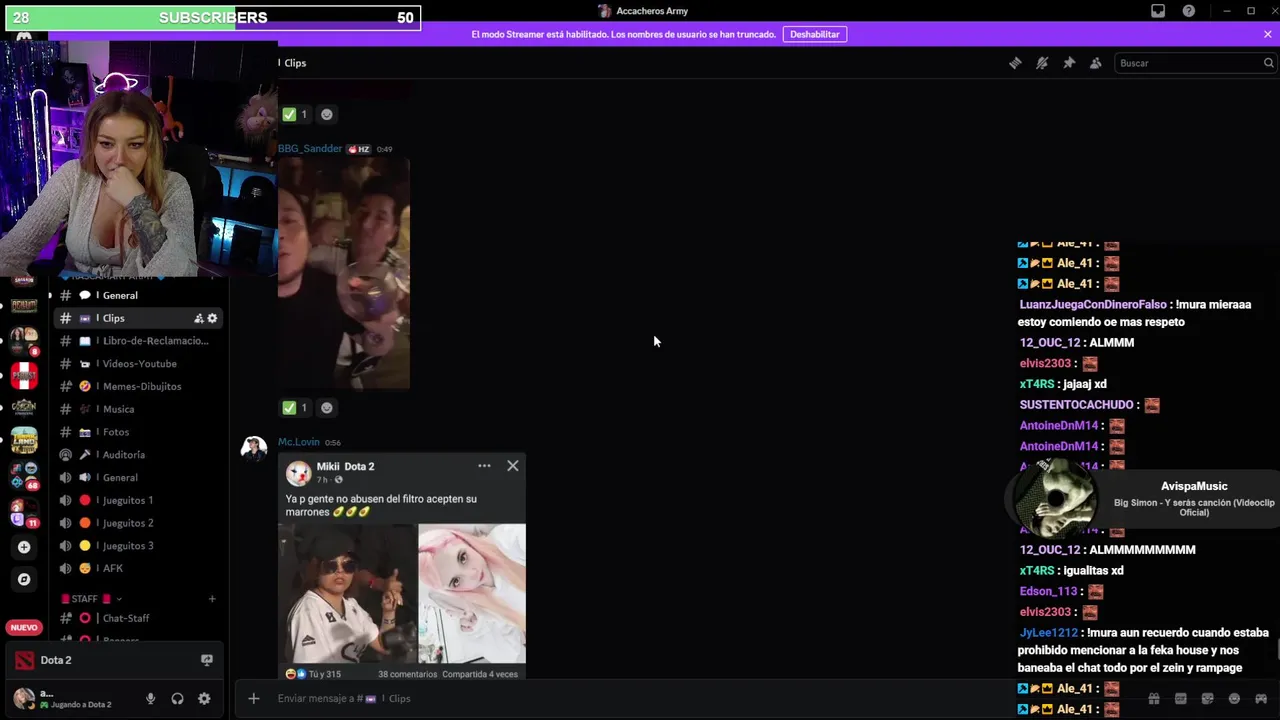Click LuanzJuegaConDineroFalso chat username

tap(1093, 305)
